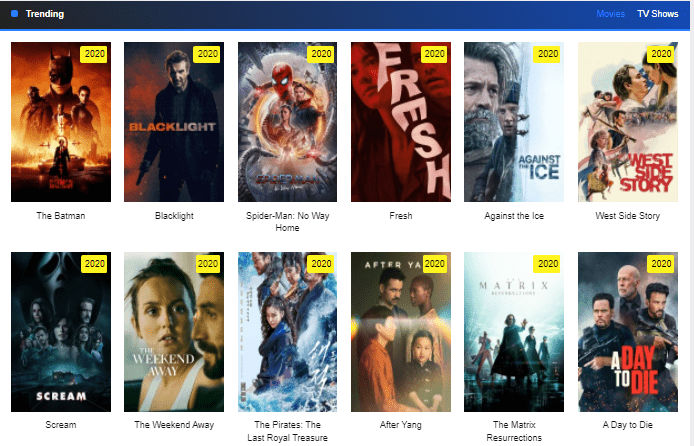
Task: Open The Matrix Resurrections poster
Action: pyautogui.click(x=514, y=332)
